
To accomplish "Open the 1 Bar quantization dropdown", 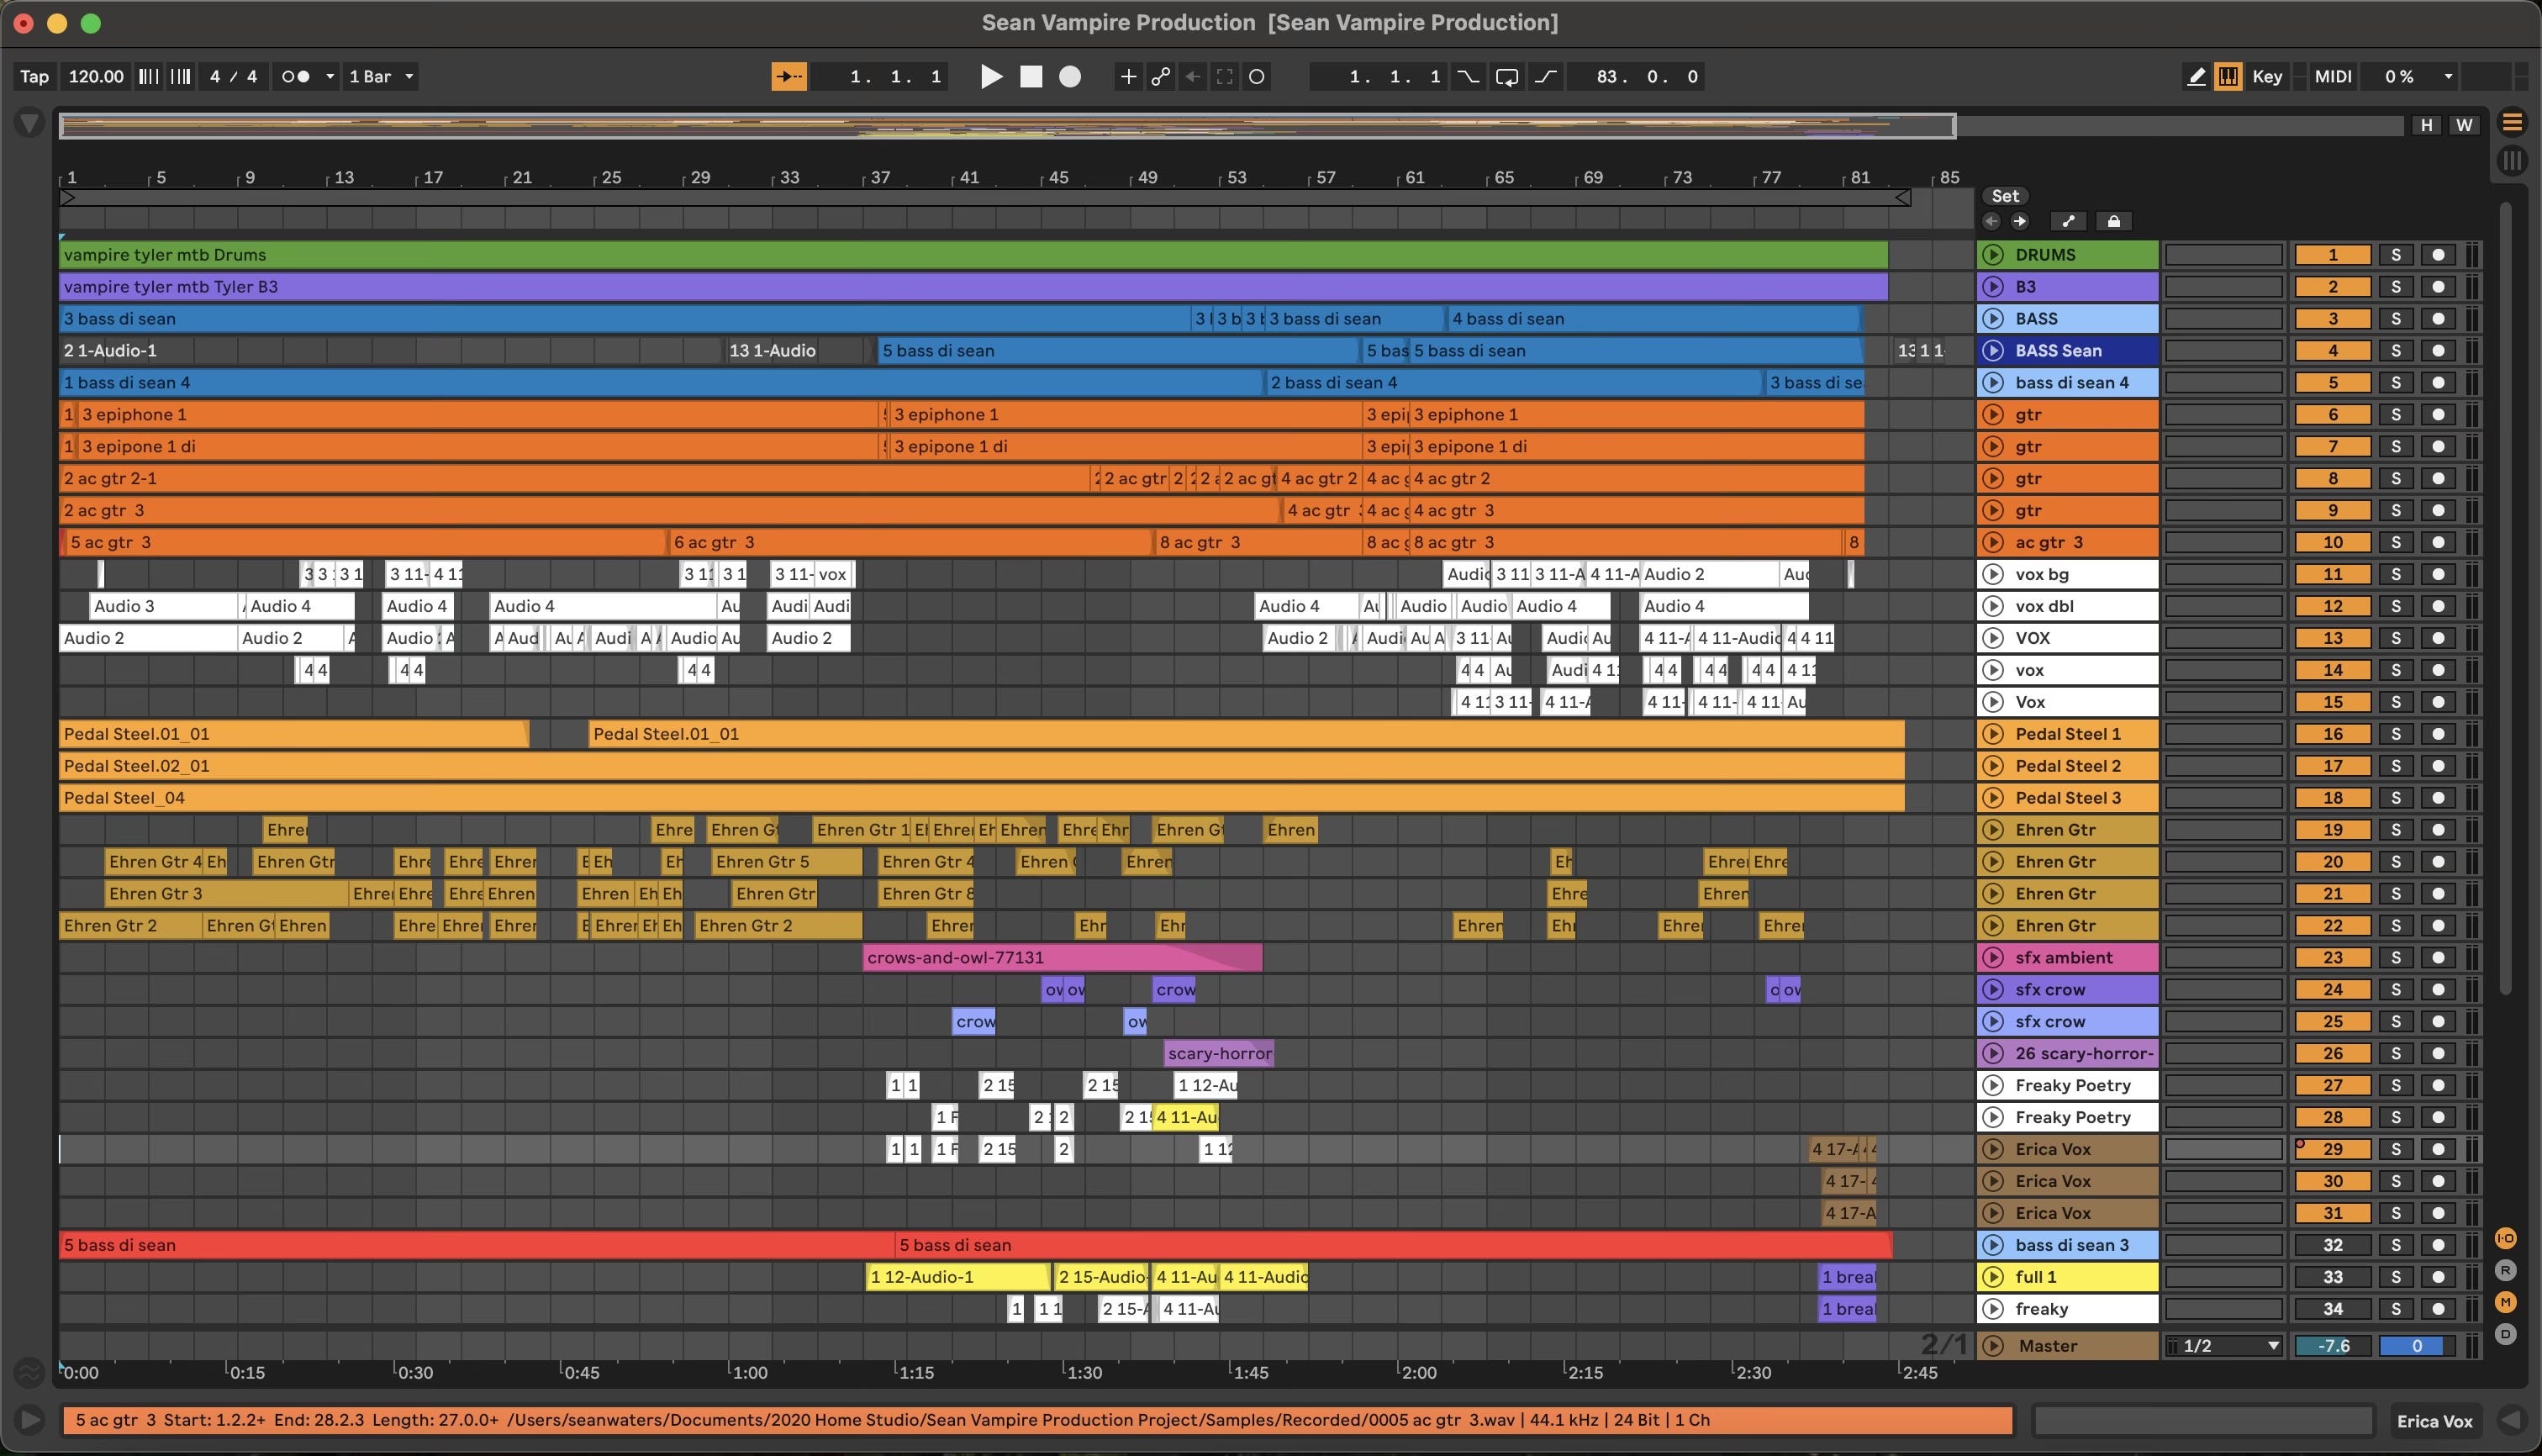I will (381, 77).
